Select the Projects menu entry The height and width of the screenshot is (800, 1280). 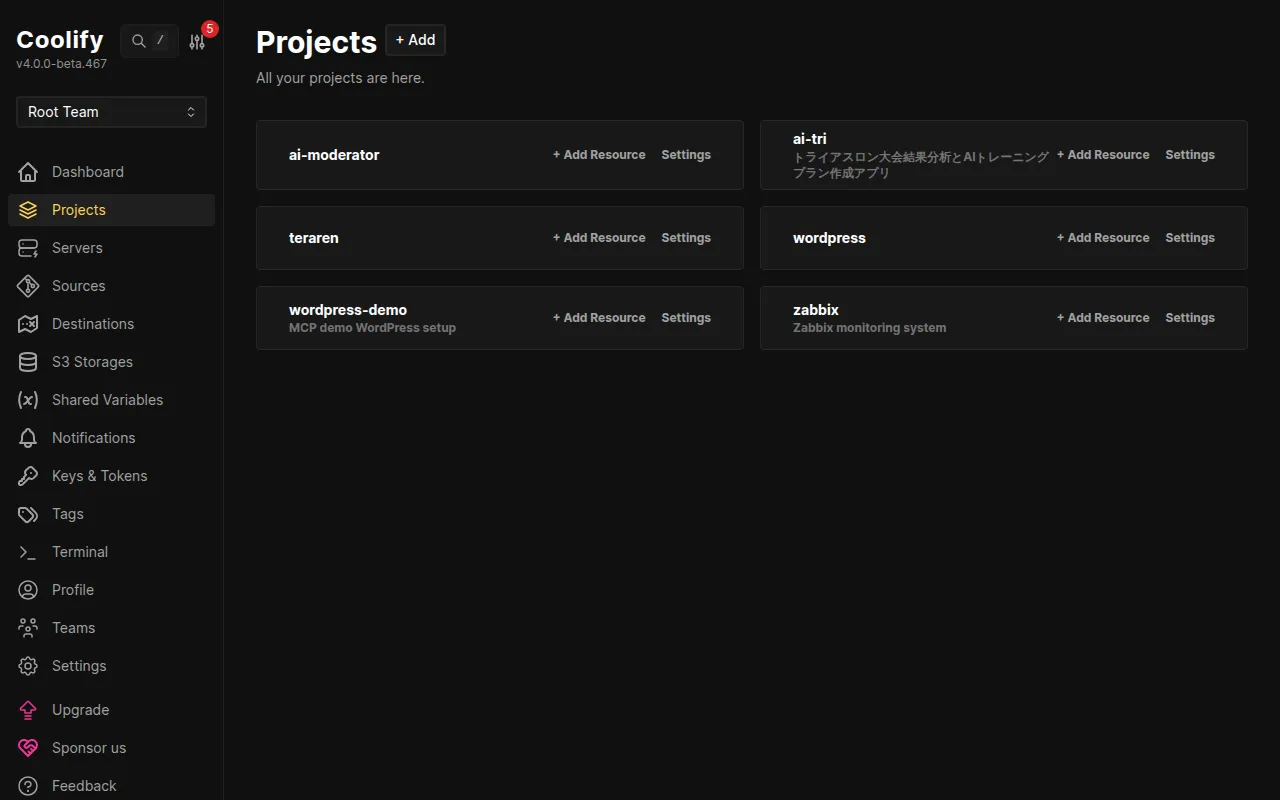tap(77, 209)
